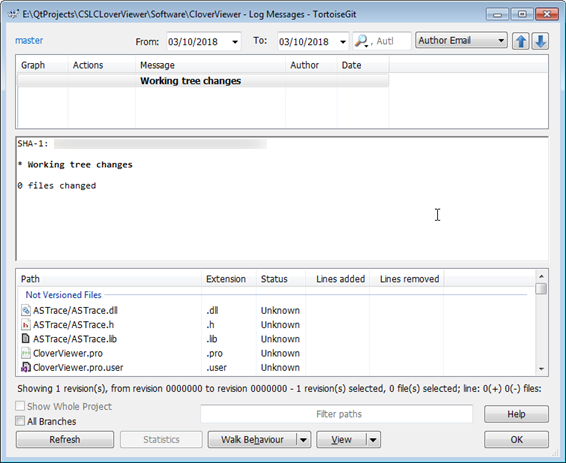Click the Filter paths input field

click(x=336, y=414)
